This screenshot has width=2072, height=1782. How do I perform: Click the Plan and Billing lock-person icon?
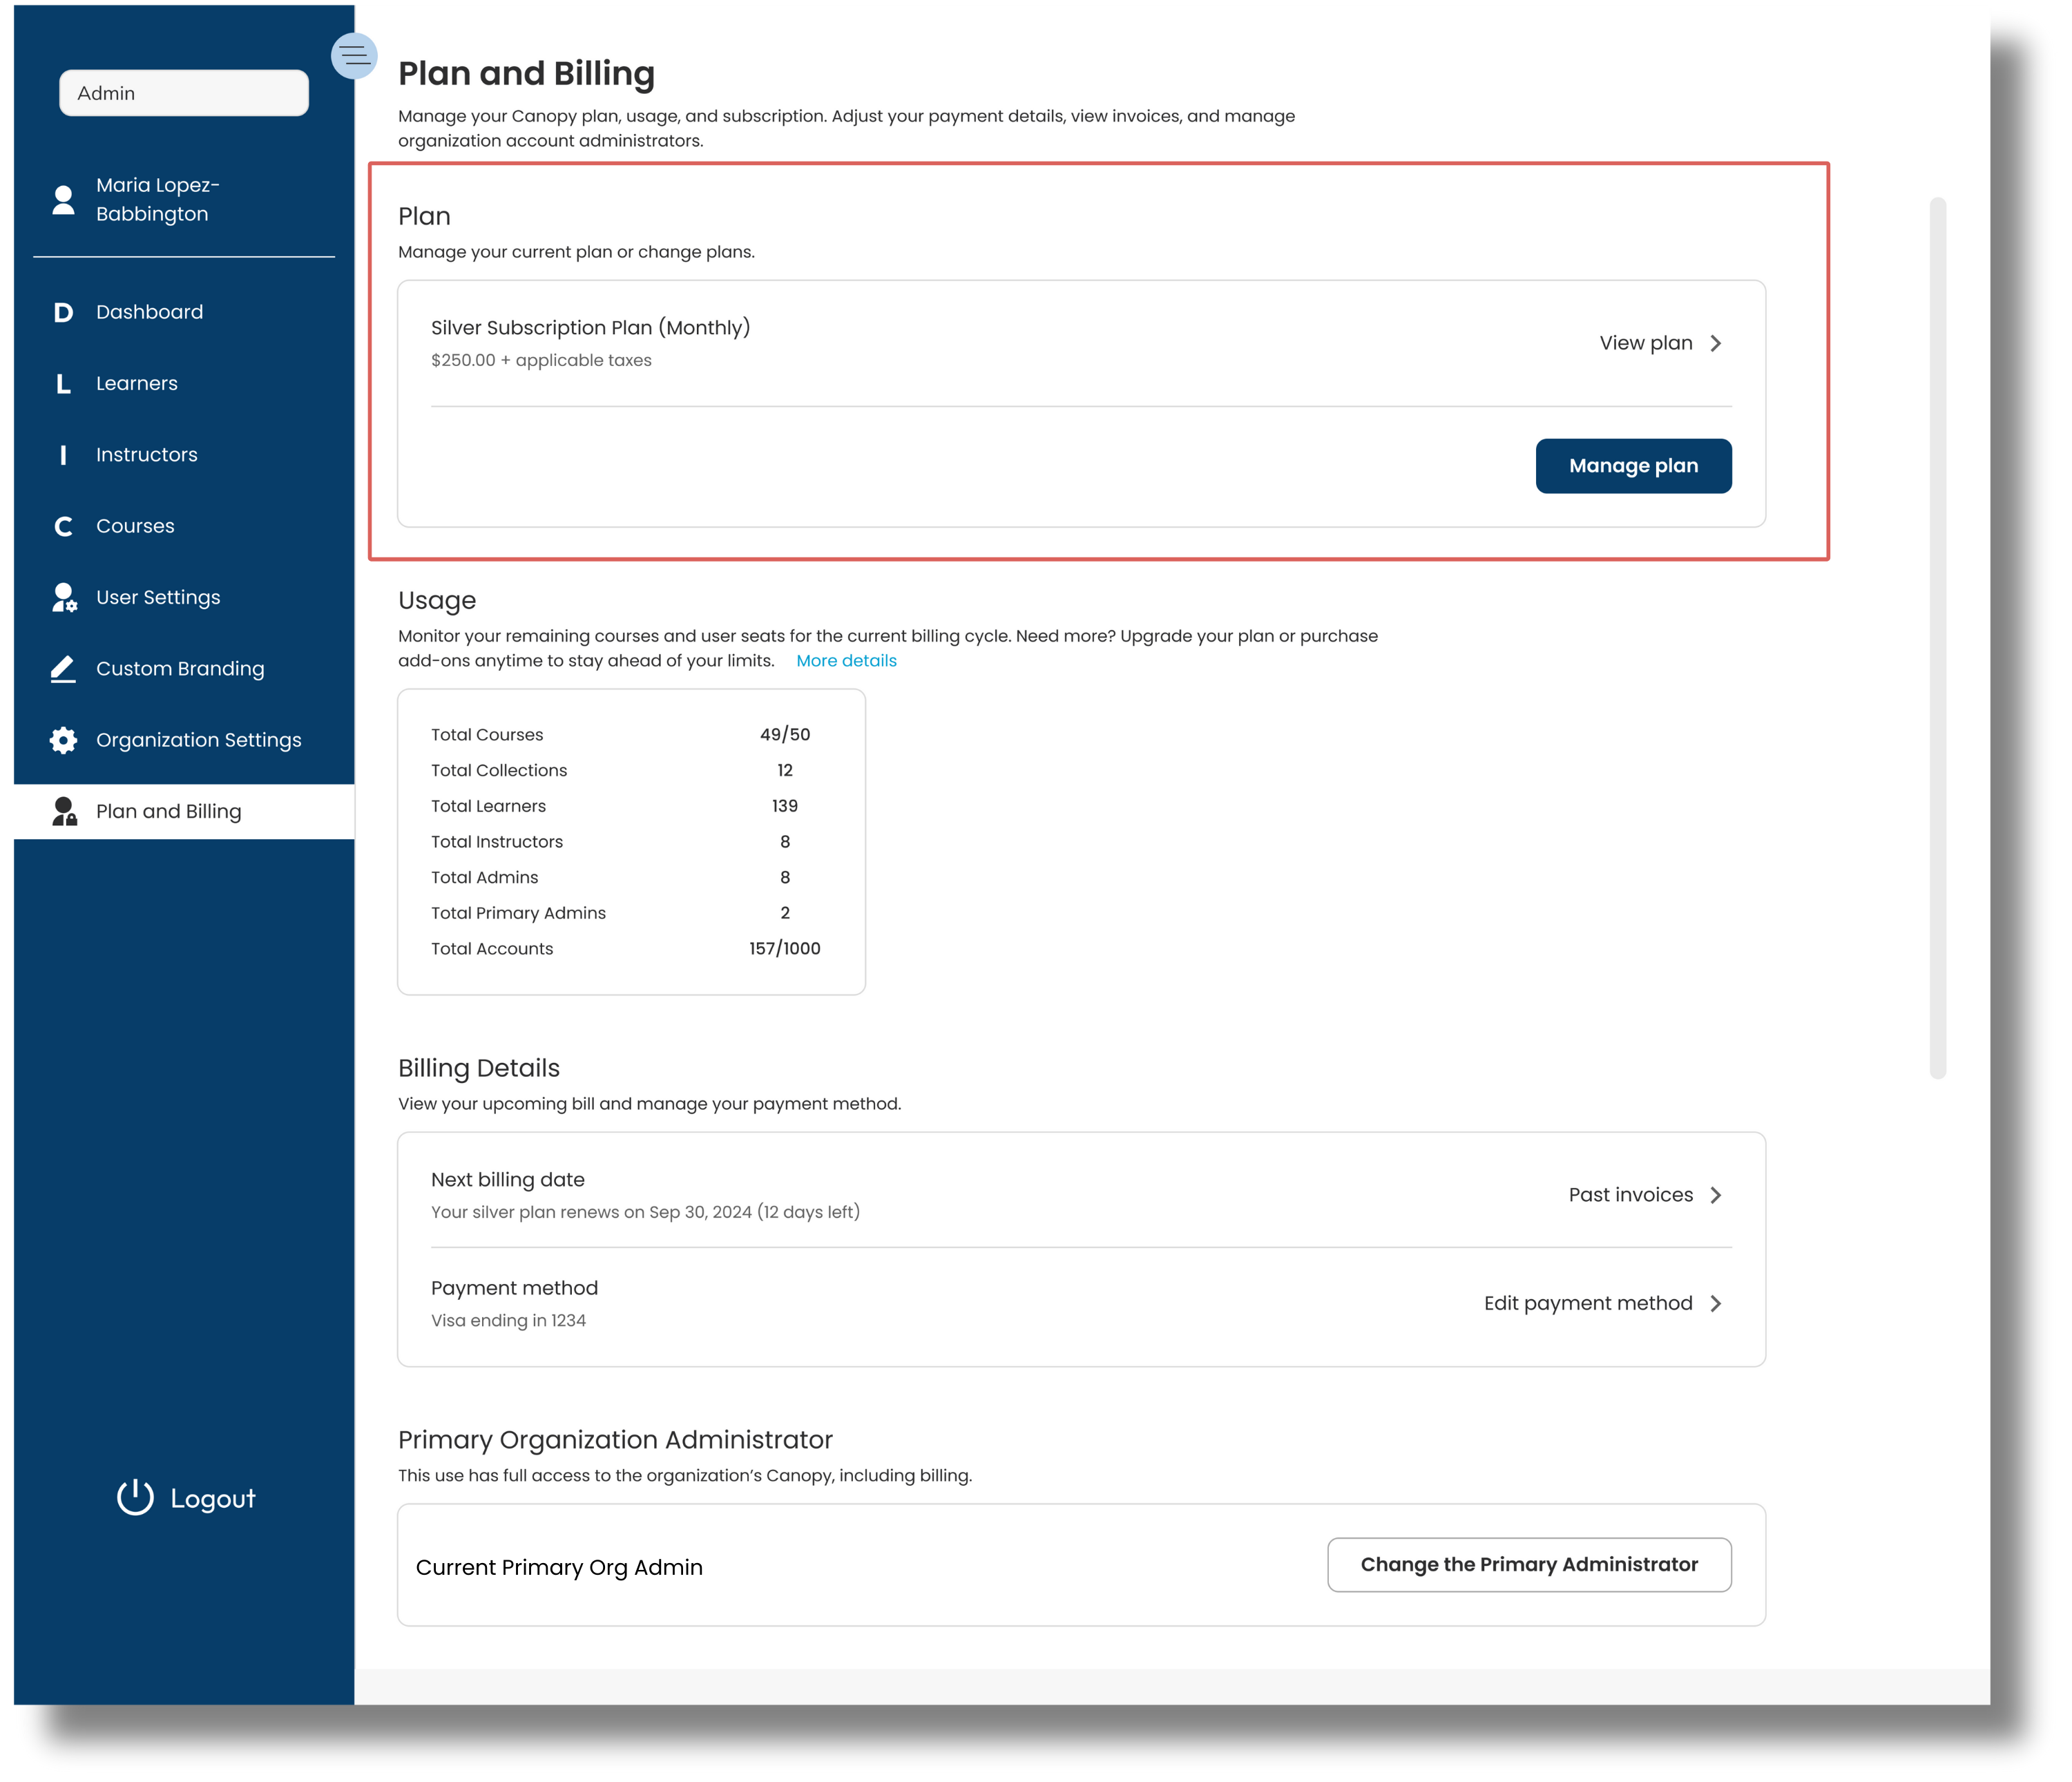64,812
